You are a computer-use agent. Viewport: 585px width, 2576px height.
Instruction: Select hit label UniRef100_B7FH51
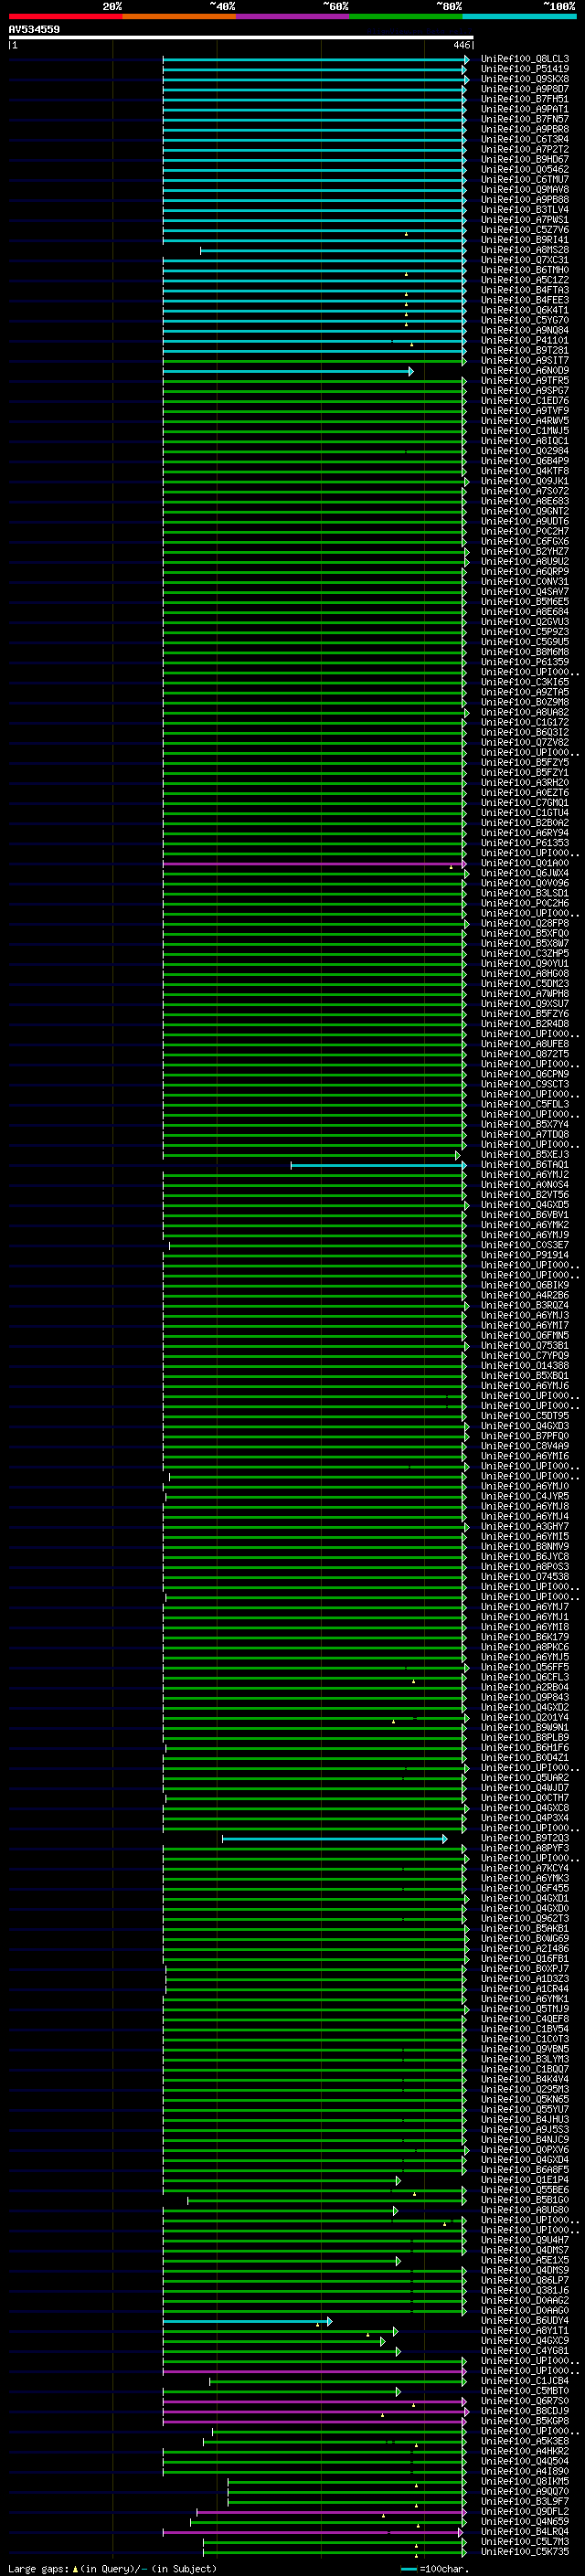[x=524, y=99]
